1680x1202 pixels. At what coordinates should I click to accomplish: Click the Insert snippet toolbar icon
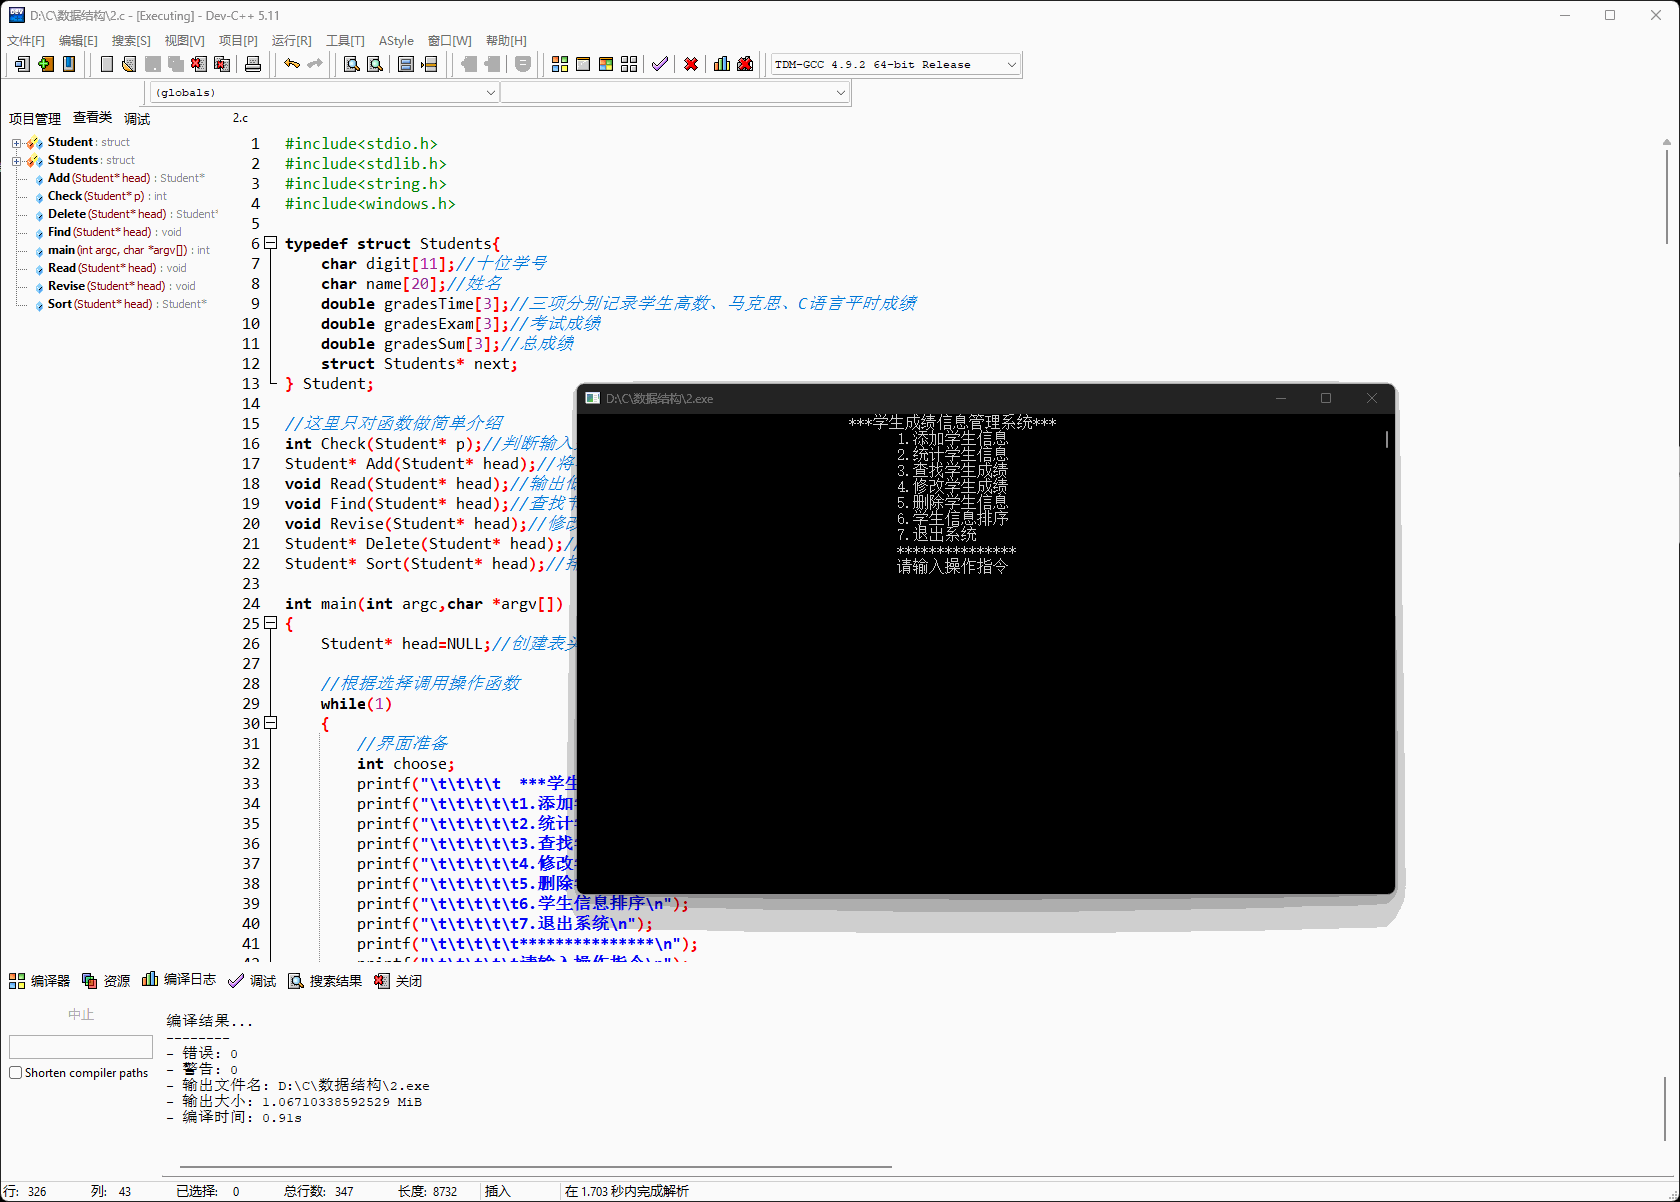pos(22,64)
